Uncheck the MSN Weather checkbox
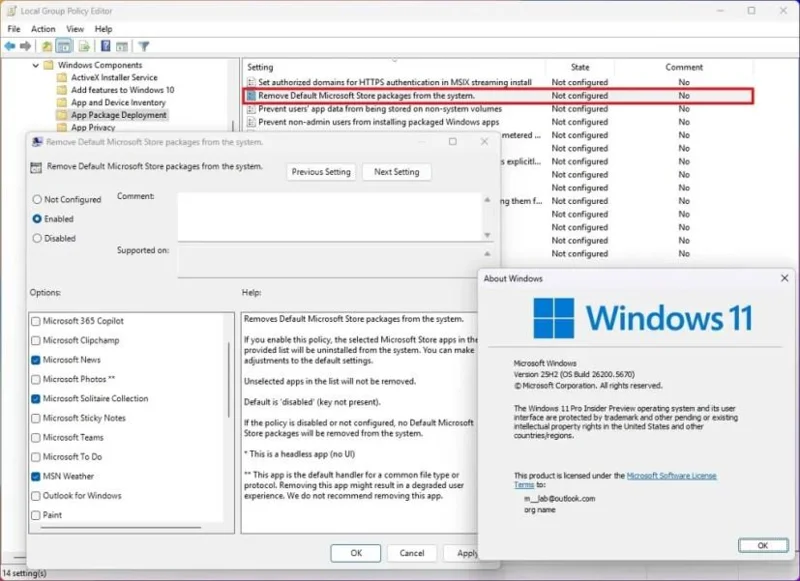Image resolution: width=800 pixels, height=581 pixels. [36, 476]
